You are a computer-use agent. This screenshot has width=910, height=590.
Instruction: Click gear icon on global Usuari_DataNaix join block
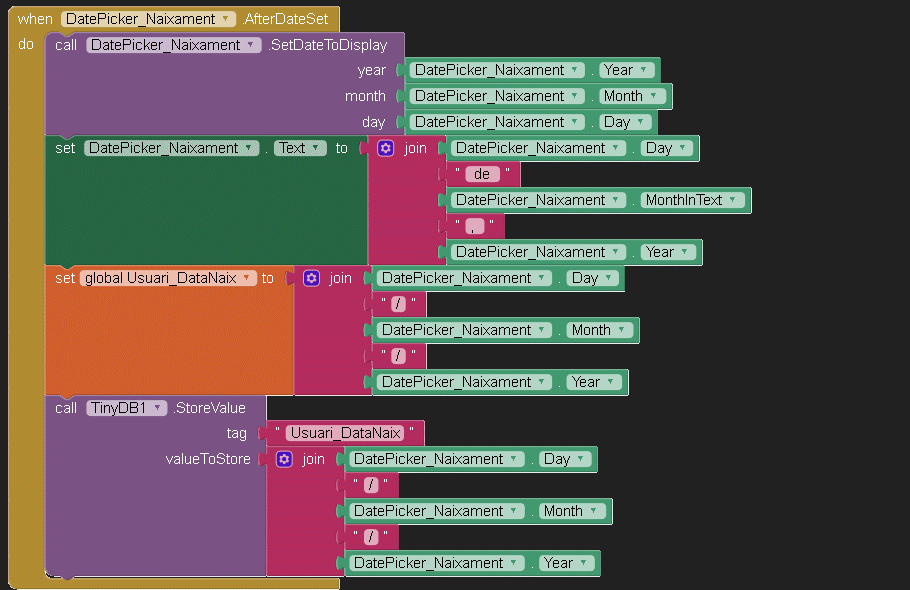click(x=311, y=278)
